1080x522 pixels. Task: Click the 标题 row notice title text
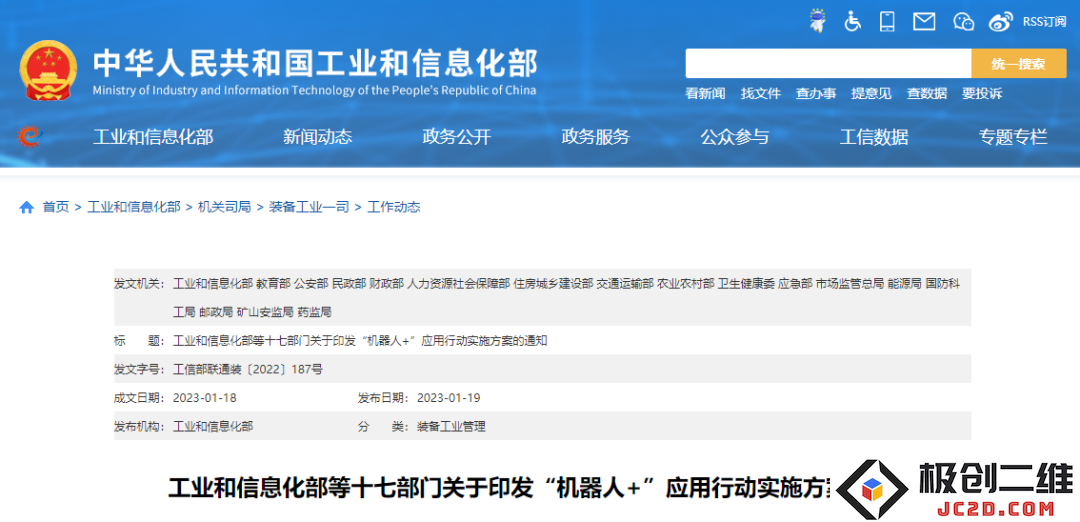point(360,341)
